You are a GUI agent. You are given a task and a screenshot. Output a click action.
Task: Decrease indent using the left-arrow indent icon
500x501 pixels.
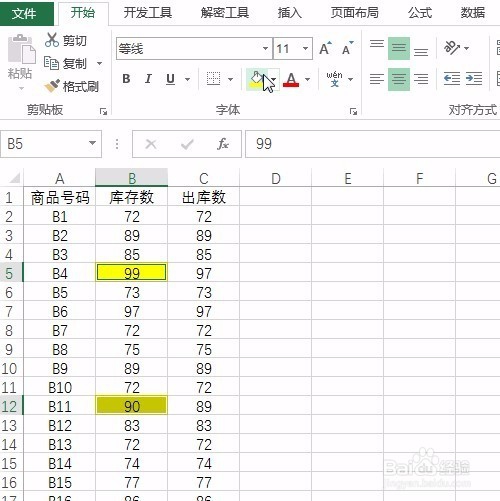(452, 79)
